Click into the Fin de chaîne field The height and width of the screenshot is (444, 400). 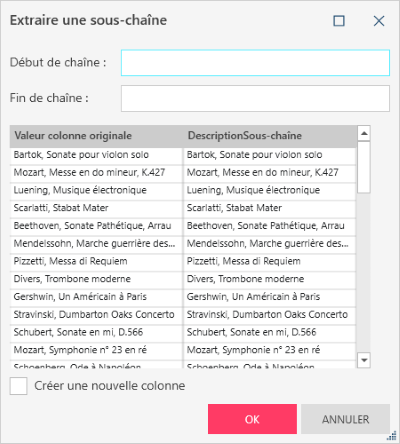255,98
